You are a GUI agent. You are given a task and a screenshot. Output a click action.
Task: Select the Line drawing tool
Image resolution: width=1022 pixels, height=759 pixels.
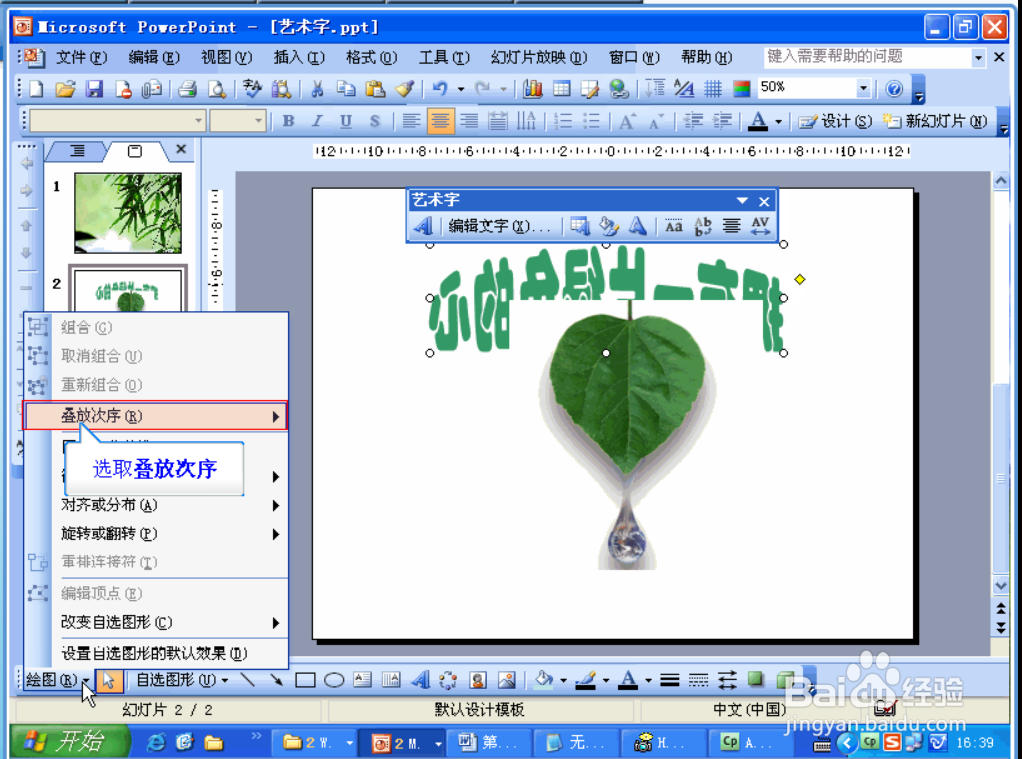pyautogui.click(x=248, y=680)
